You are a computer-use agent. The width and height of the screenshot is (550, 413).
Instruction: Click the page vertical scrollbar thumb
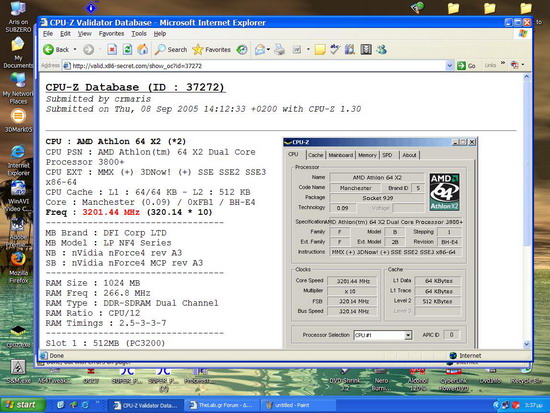point(526,164)
